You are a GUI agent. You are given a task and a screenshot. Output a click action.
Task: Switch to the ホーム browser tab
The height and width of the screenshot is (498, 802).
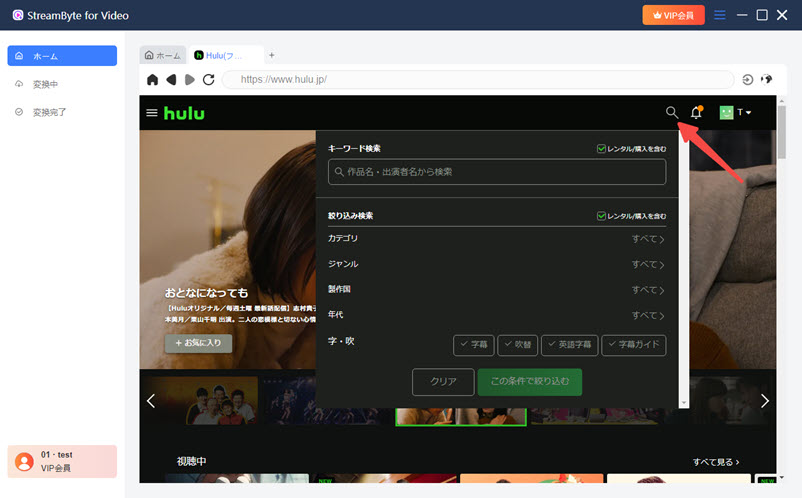pyautogui.click(x=163, y=55)
